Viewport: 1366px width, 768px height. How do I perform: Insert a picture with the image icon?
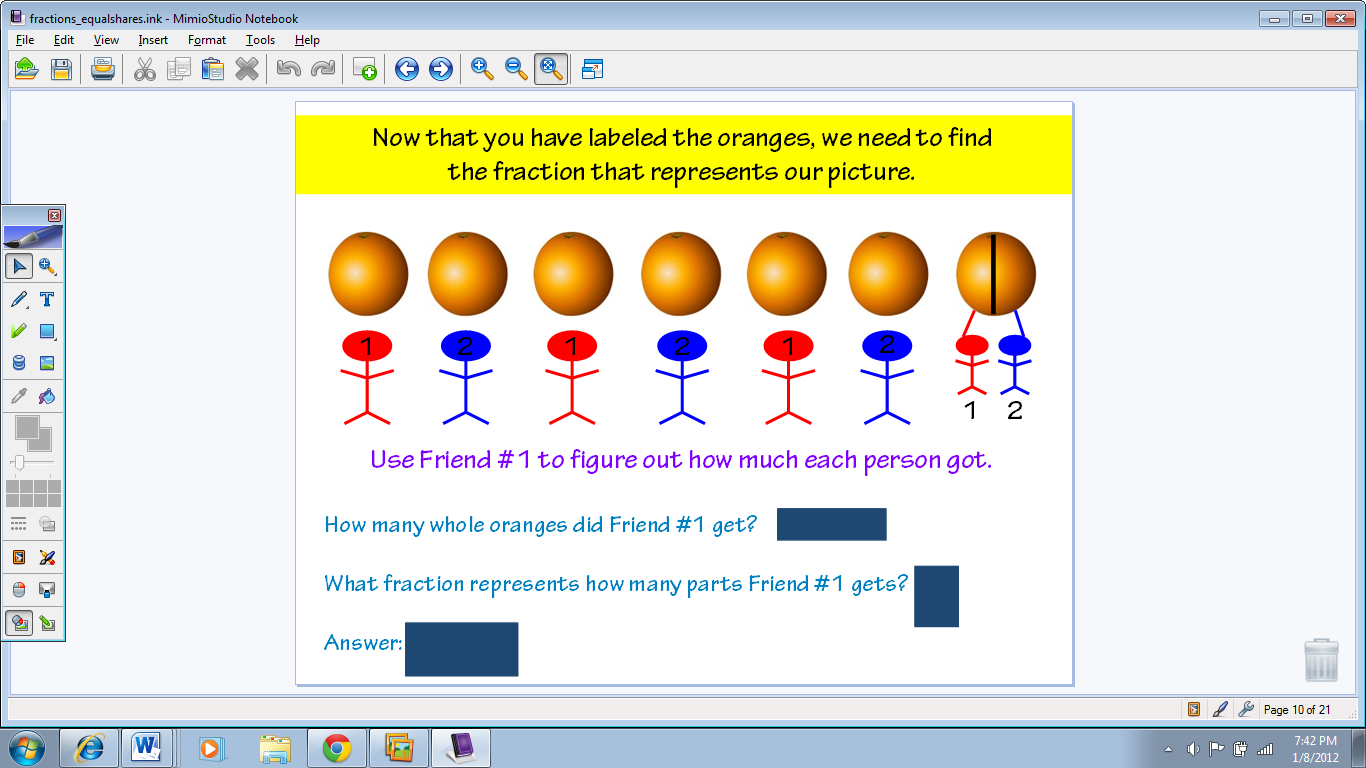point(47,363)
